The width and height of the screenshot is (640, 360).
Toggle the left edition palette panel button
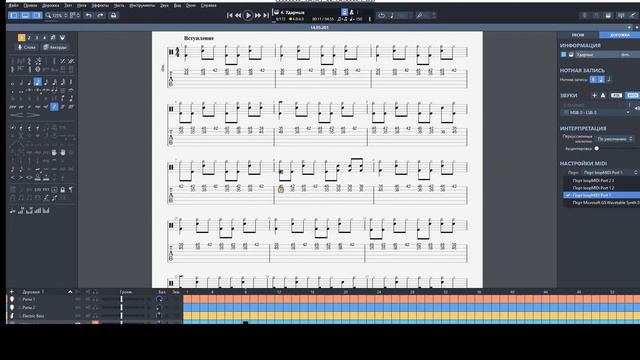(x=14, y=16)
